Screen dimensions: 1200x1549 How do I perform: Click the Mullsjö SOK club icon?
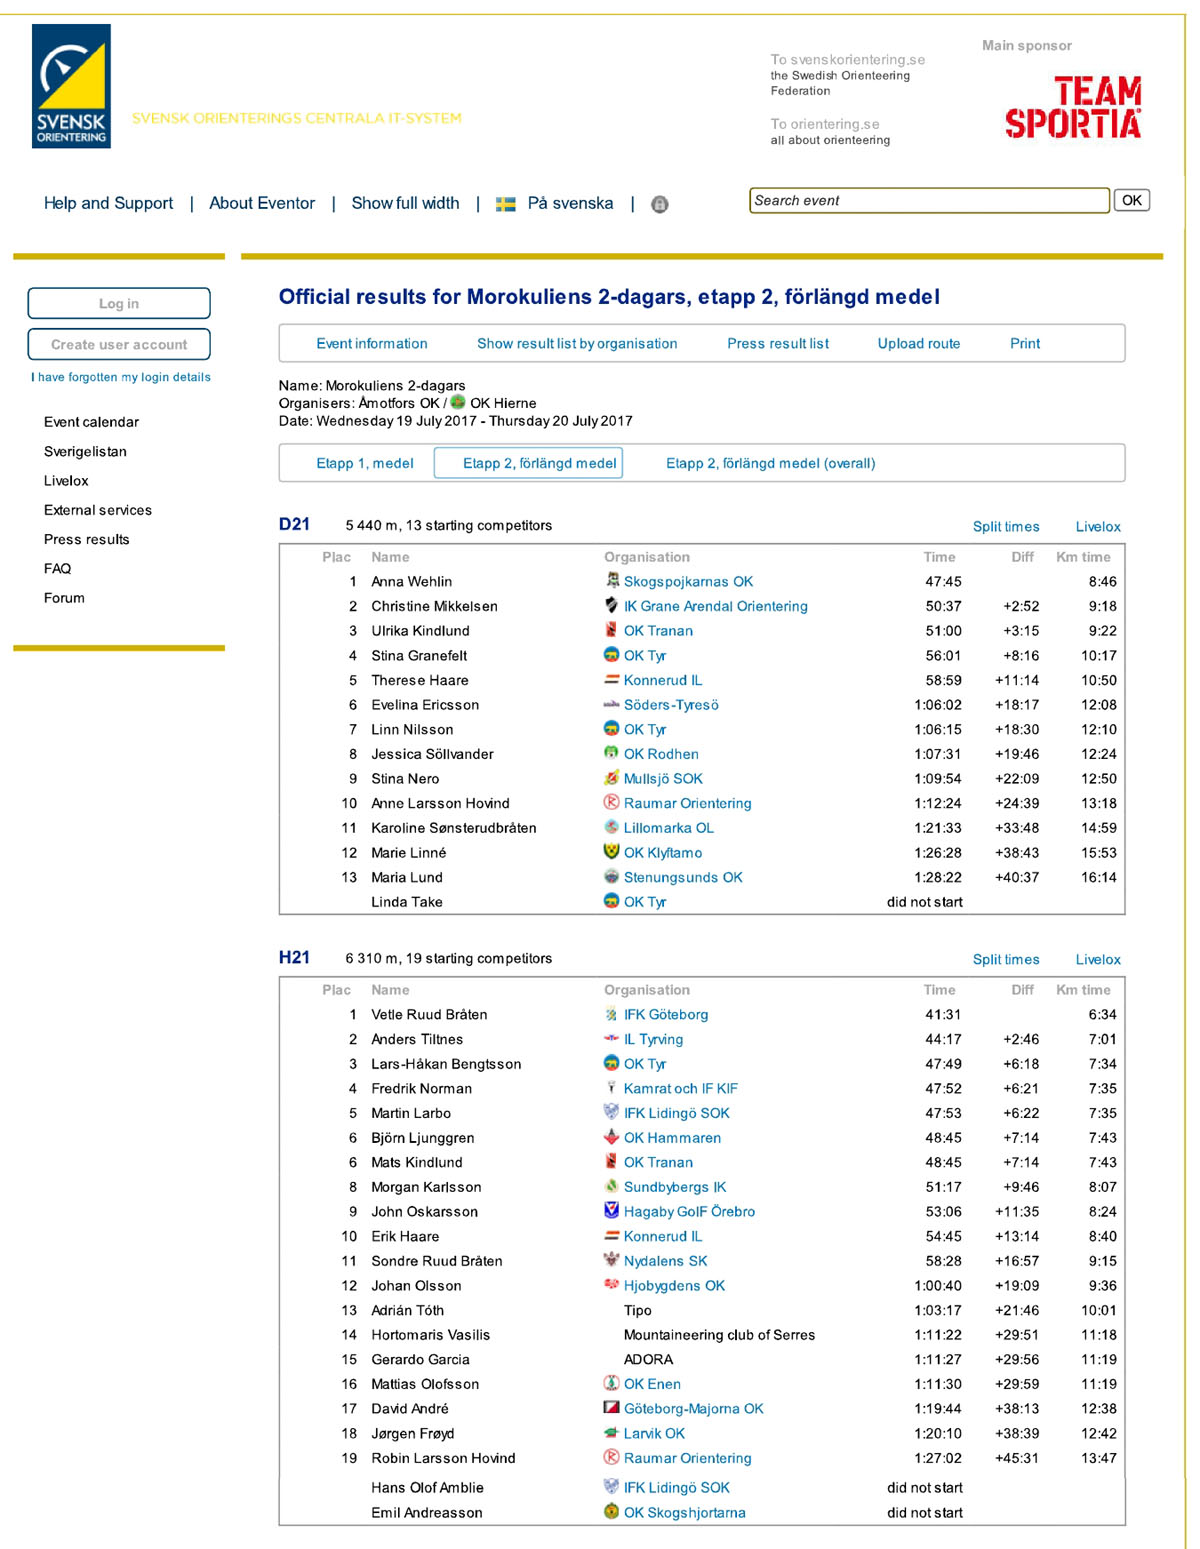[x=612, y=778]
